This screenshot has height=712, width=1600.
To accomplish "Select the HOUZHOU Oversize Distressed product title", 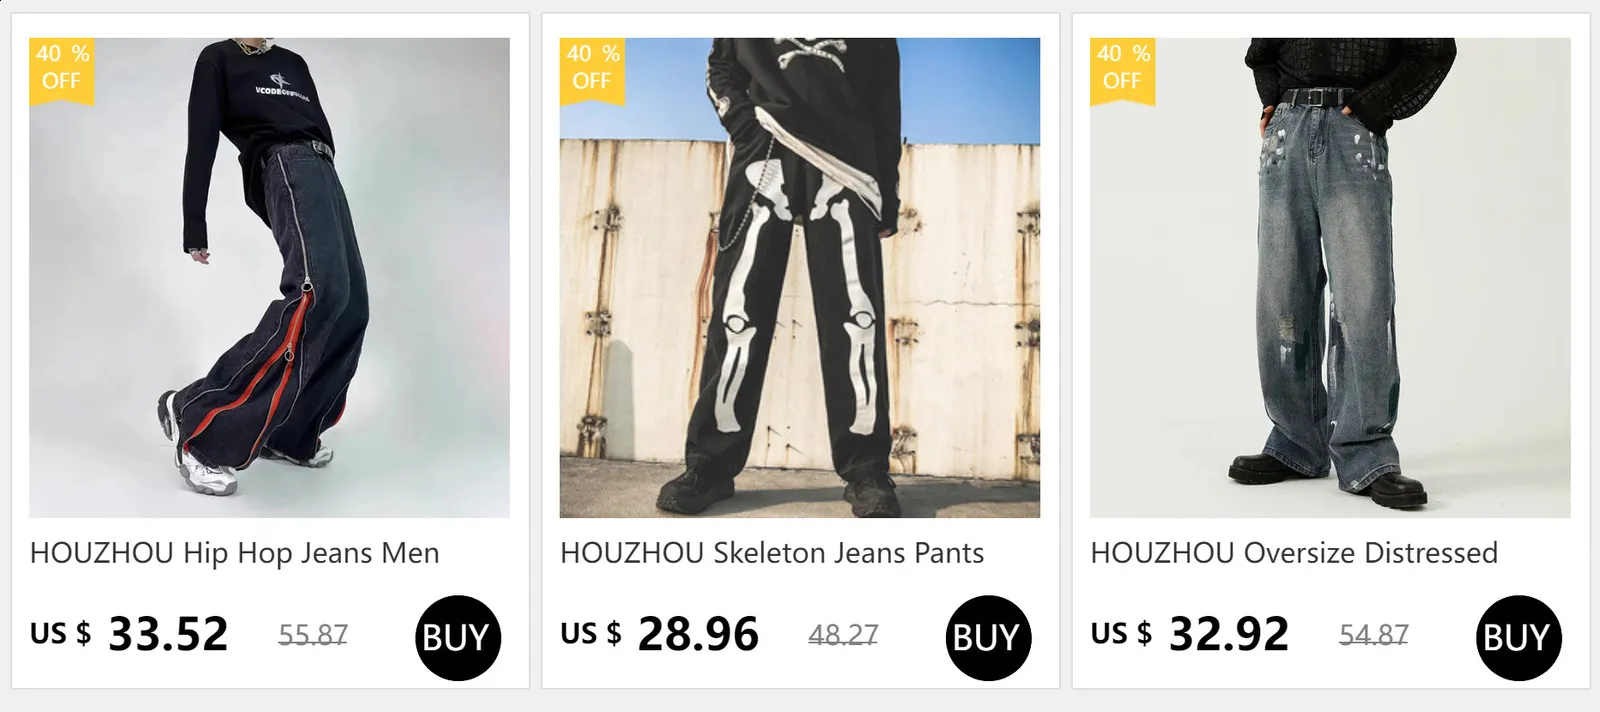I will click(x=1294, y=553).
